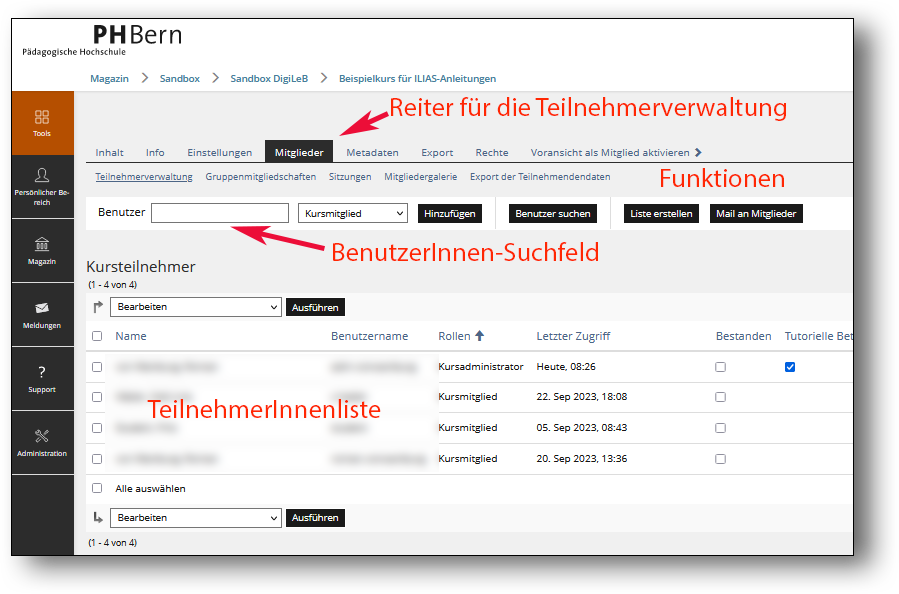The image size is (899, 594).
Task: Toggle Bestanden for the Kursadministrator row
Action: (721, 367)
